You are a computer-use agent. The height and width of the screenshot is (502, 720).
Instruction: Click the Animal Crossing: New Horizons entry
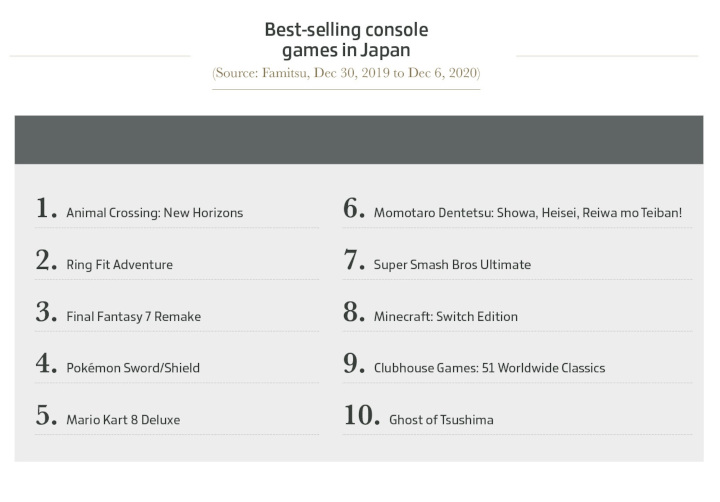(154, 213)
